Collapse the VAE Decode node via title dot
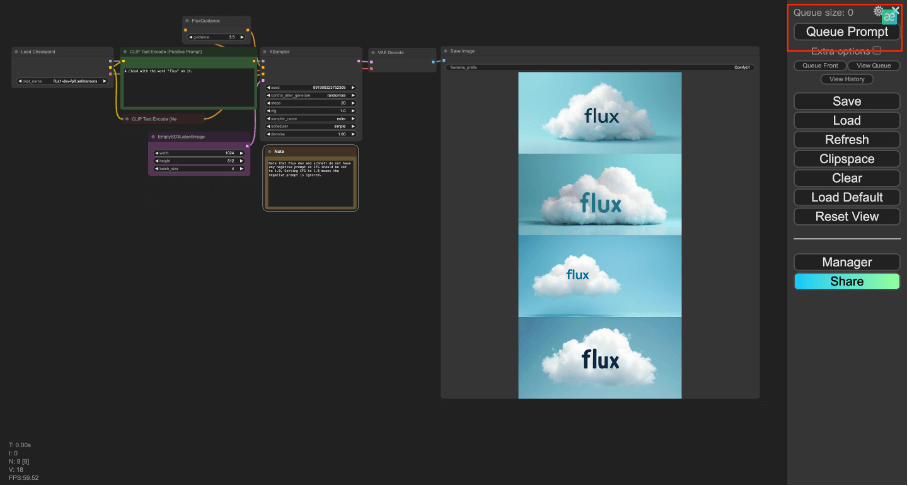This screenshot has width=908, height=486. coord(374,52)
